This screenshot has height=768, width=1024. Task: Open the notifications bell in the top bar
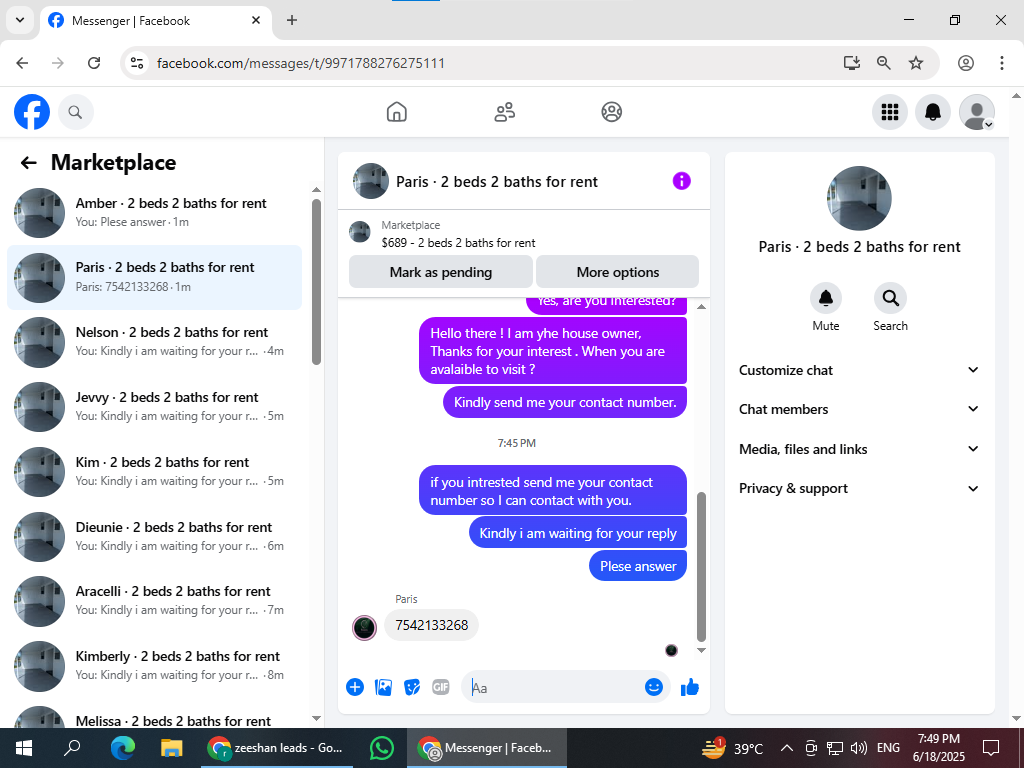pos(933,112)
